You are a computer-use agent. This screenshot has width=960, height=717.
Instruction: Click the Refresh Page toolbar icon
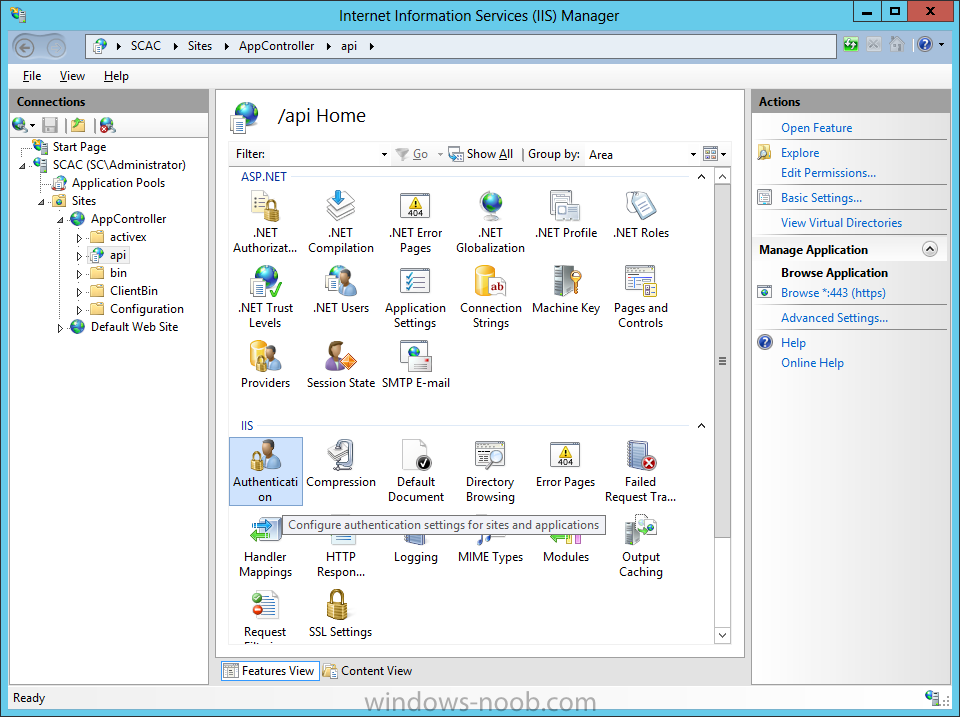(x=850, y=45)
